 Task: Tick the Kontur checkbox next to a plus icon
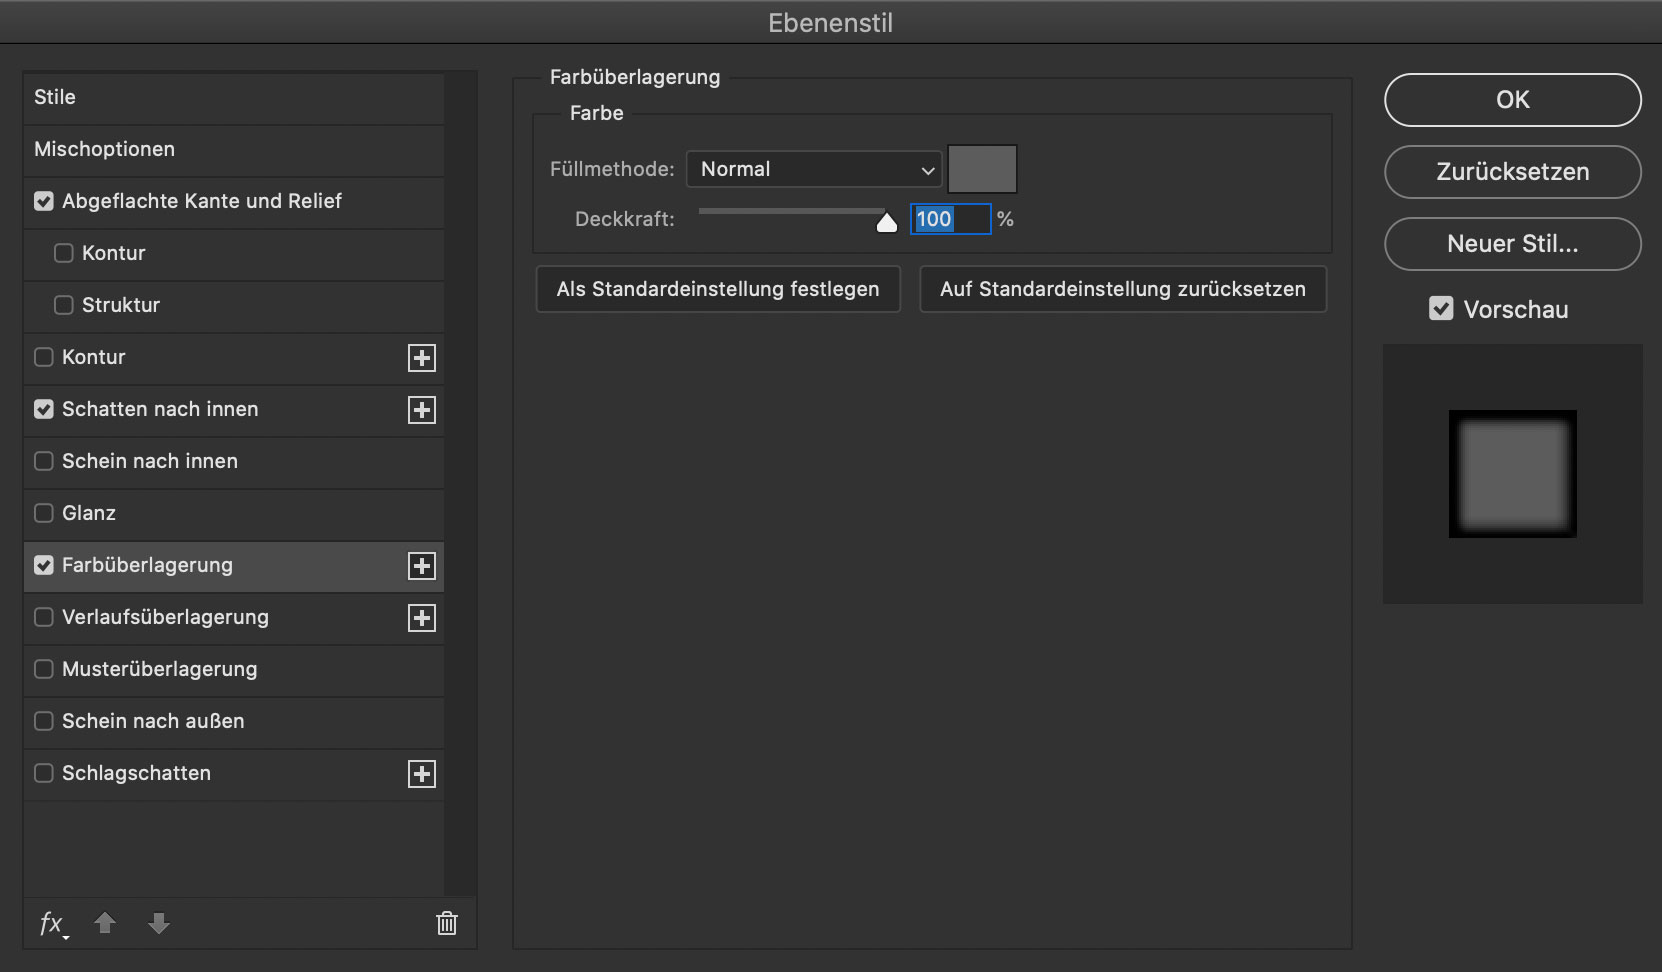[x=44, y=357]
